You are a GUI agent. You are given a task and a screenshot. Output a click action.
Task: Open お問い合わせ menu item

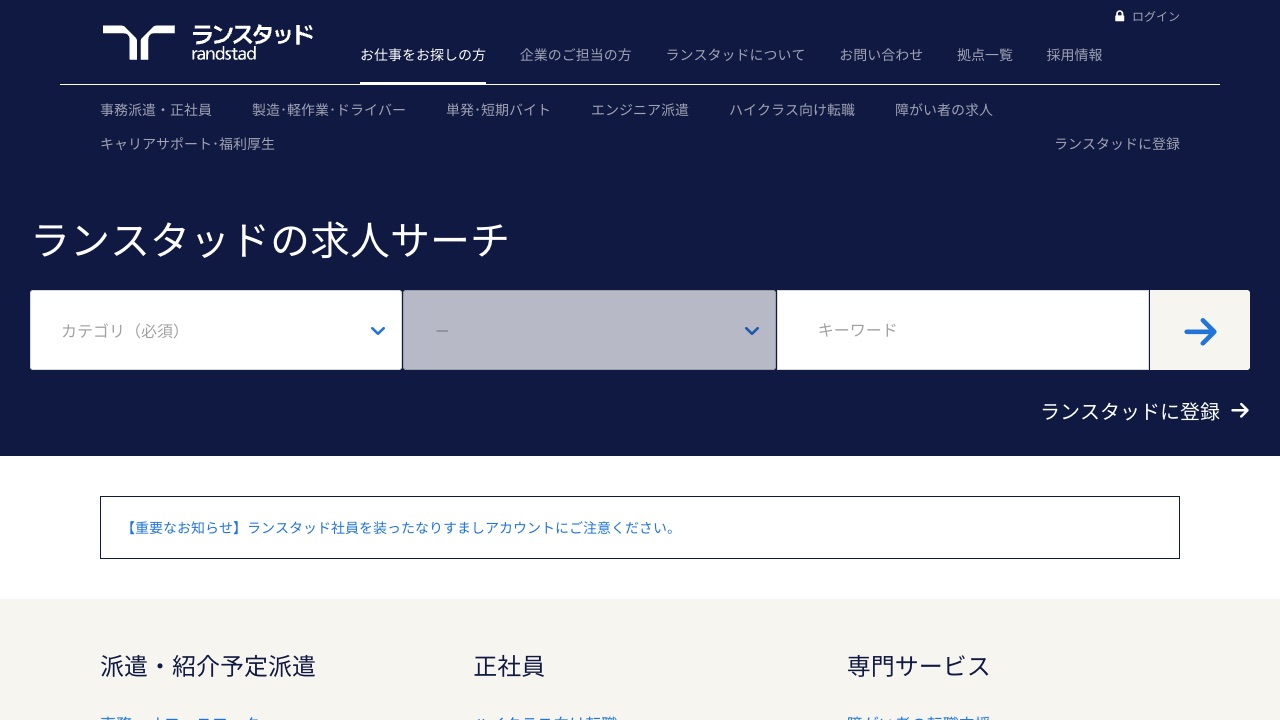(881, 55)
